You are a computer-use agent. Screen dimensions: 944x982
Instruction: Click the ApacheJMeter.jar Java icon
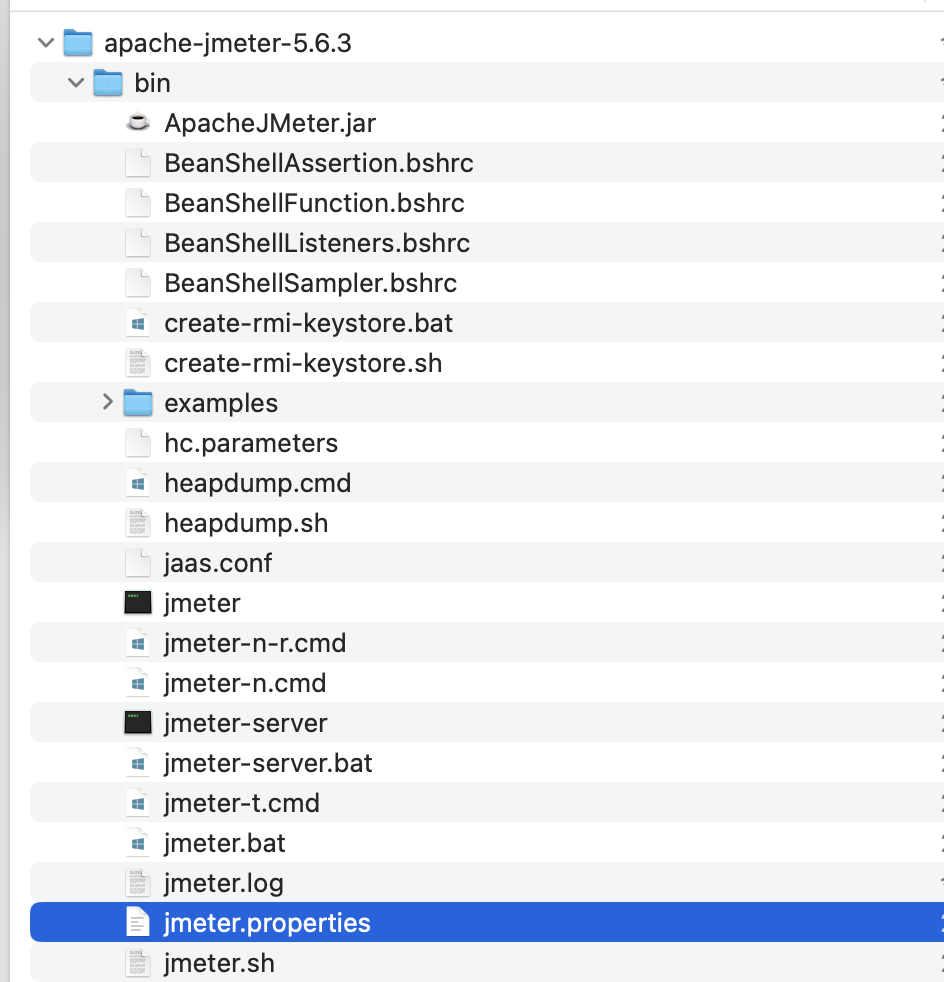[x=138, y=122]
